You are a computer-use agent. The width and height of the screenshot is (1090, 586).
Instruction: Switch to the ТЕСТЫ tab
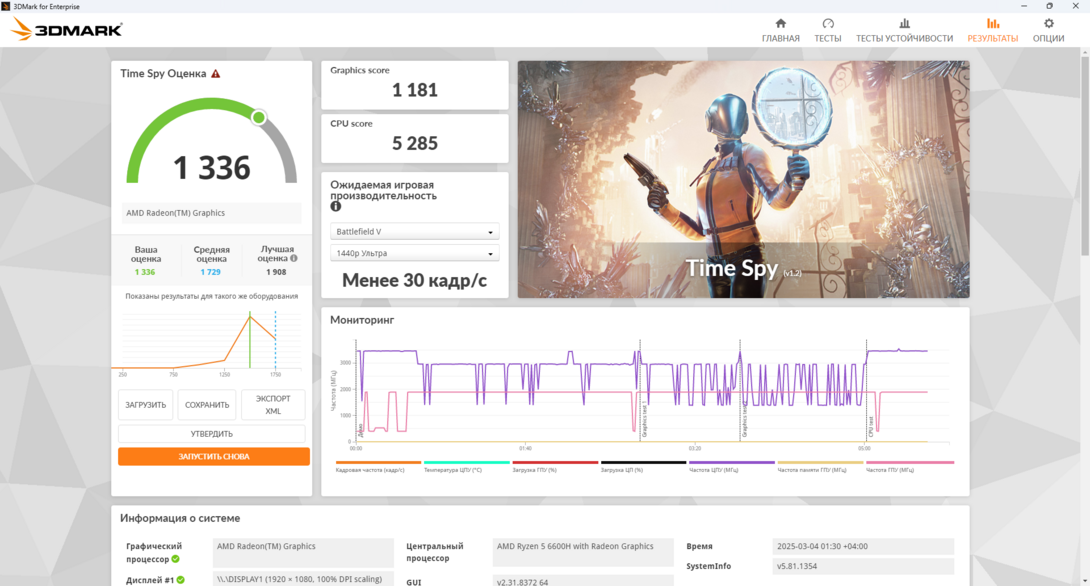point(828,27)
